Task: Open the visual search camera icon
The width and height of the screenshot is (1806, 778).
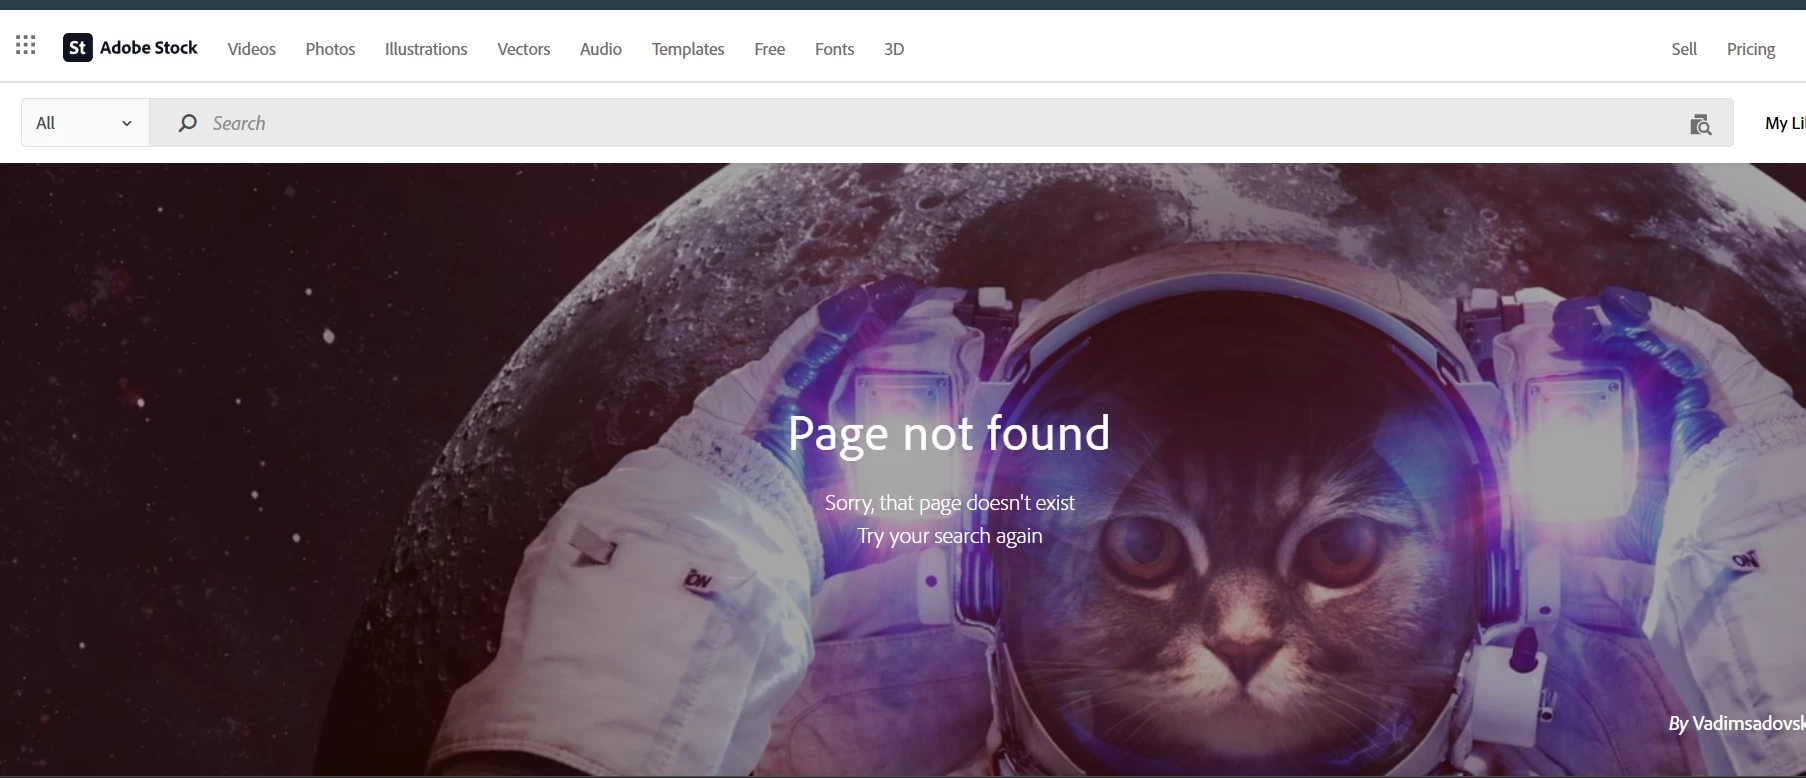Action: 1700,124
